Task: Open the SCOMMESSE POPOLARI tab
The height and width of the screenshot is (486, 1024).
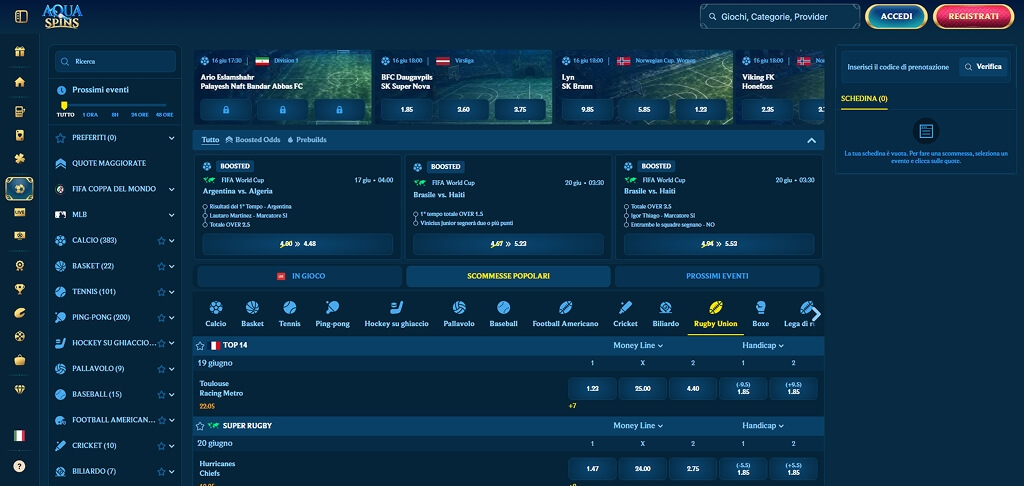Action: [508, 276]
